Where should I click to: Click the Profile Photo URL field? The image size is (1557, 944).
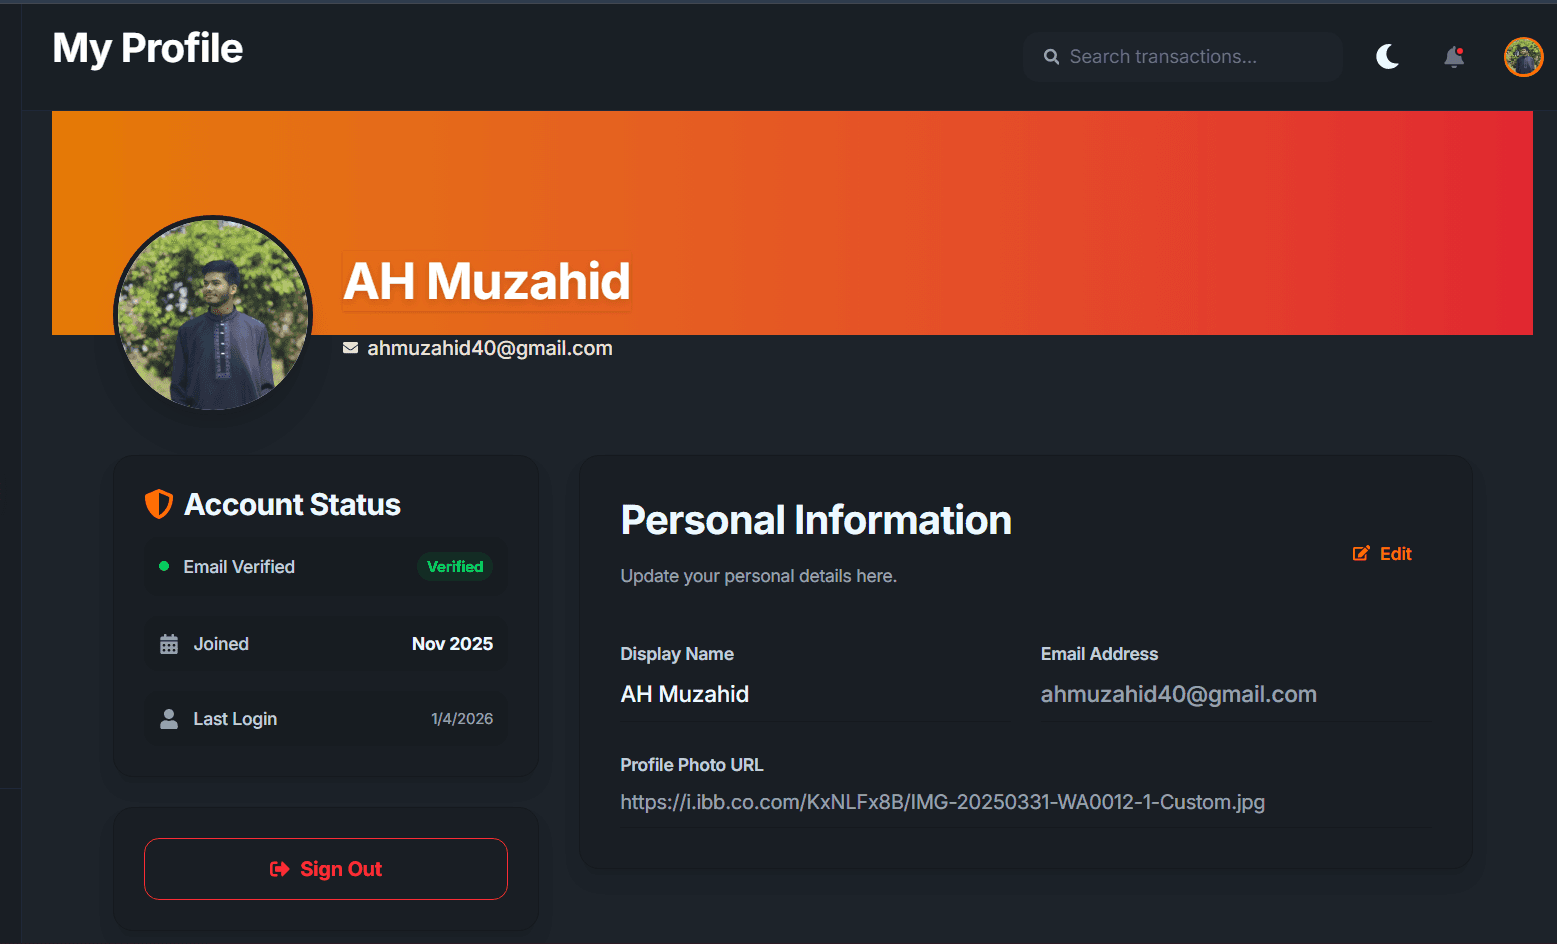tap(1026, 802)
